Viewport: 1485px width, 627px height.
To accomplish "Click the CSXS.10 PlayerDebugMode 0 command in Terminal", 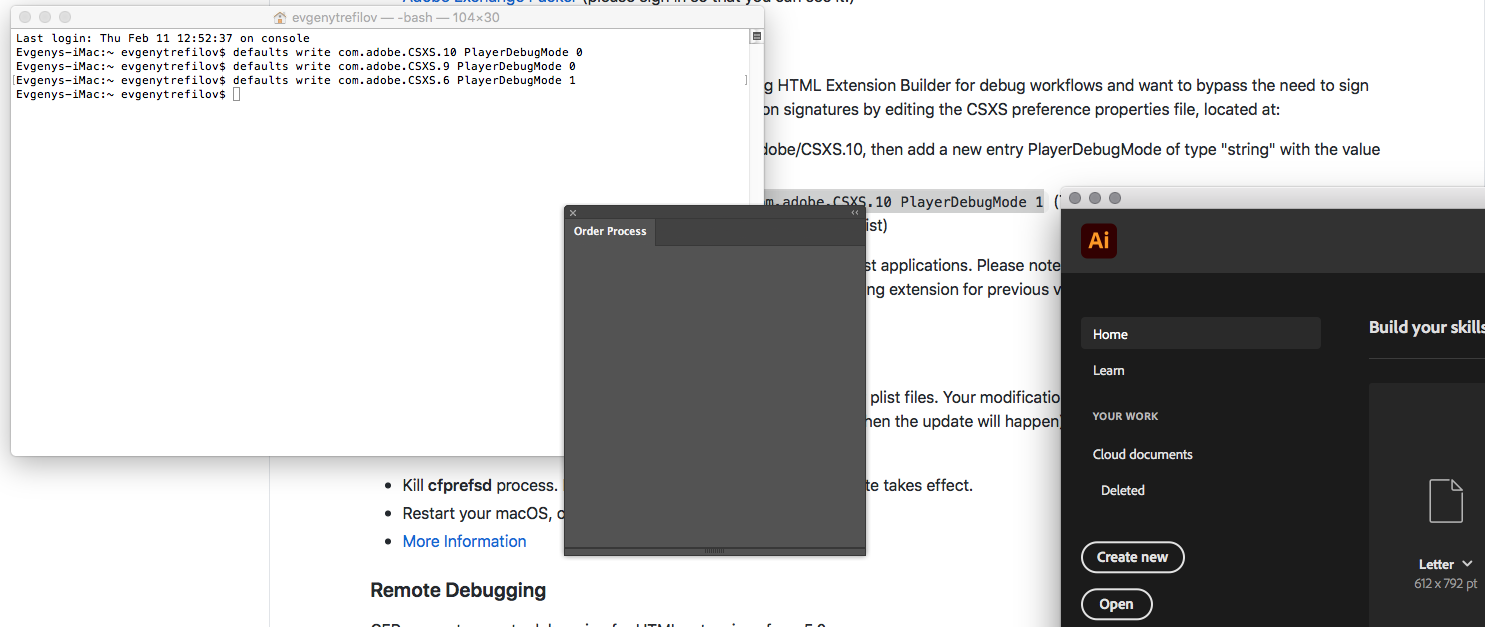I will click(x=407, y=52).
